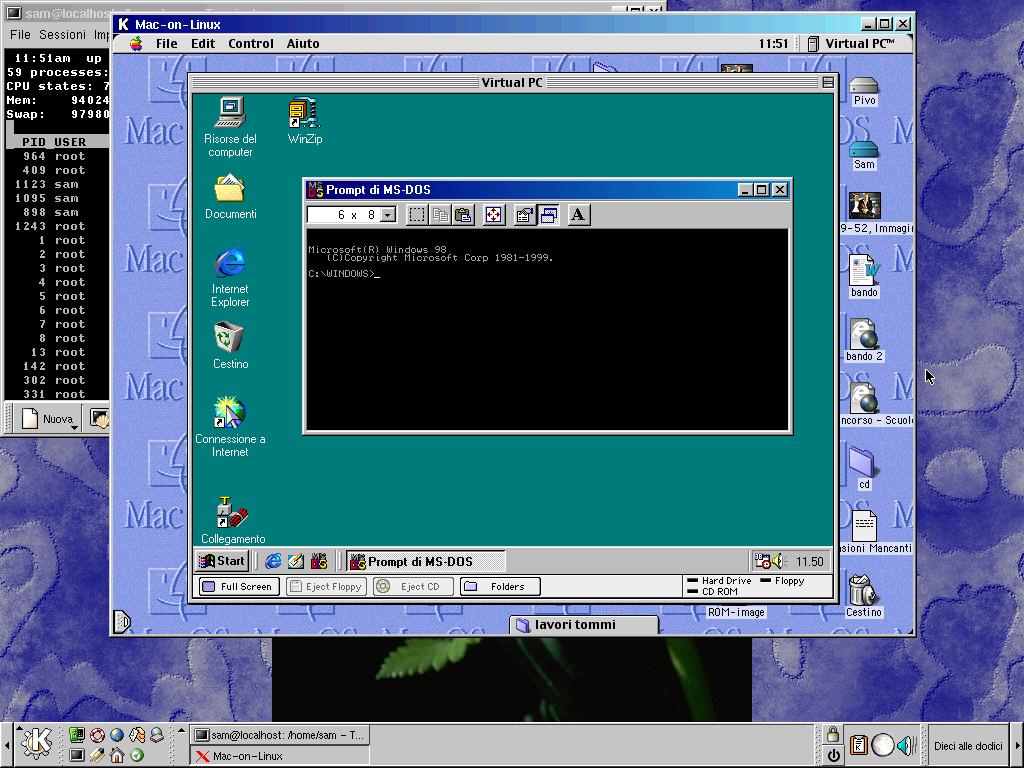The image size is (1024, 768).
Task: Select the Windows Cestino recycle bin icon
Action: coord(230,346)
